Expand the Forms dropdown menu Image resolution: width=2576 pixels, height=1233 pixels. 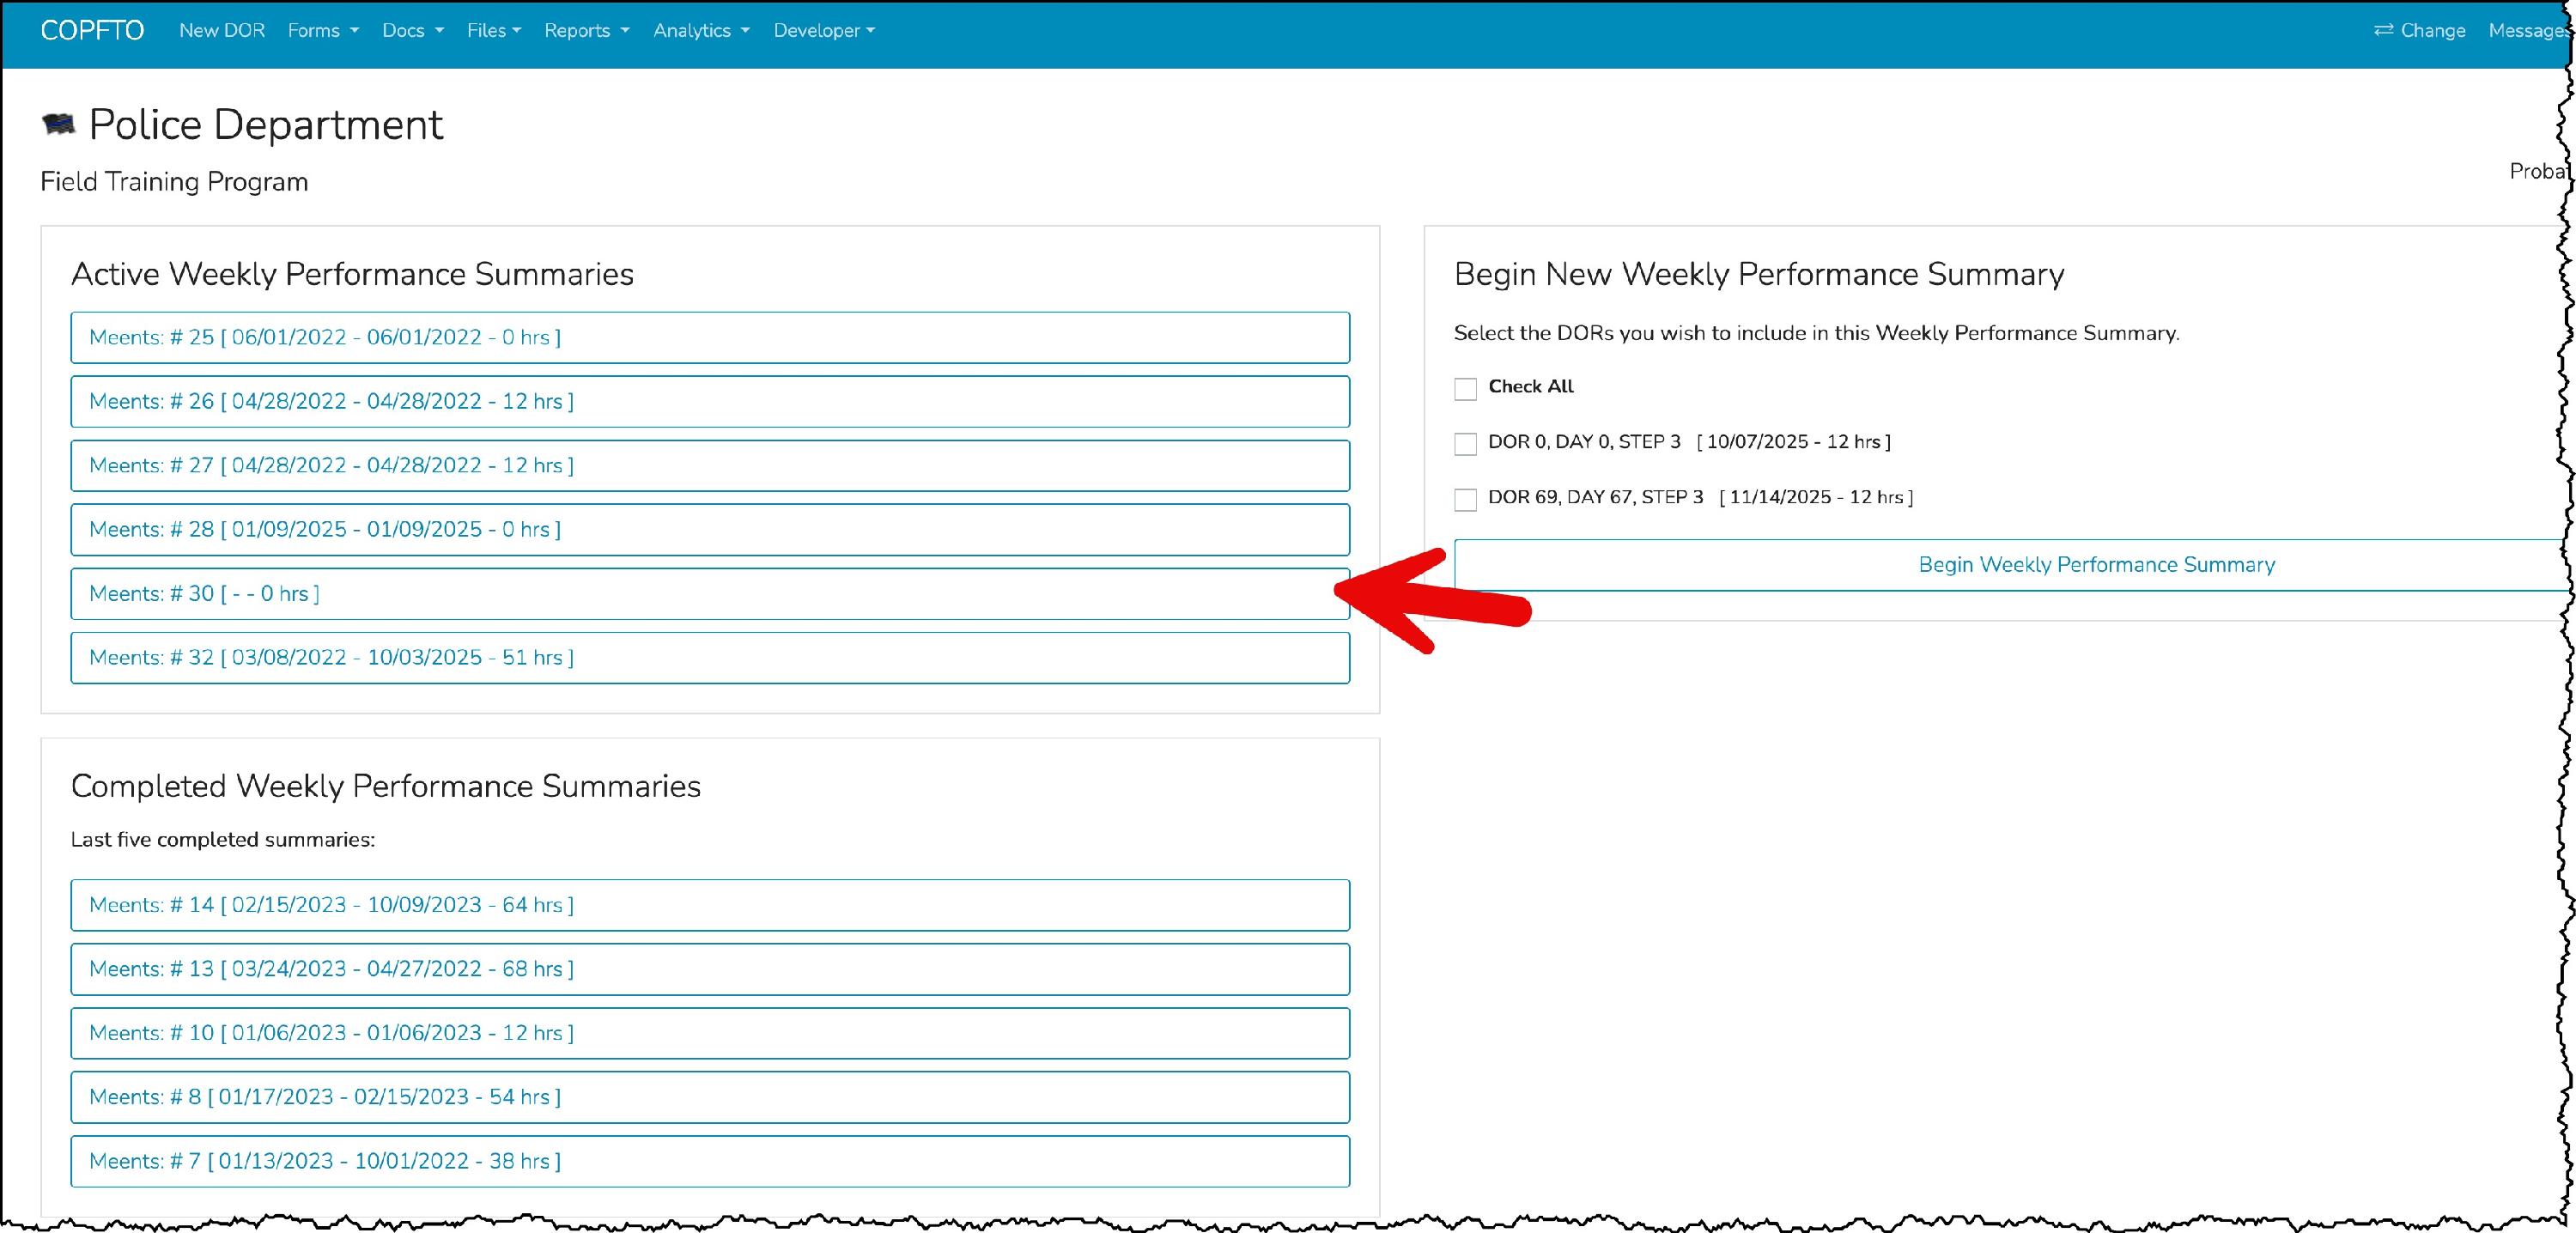point(322,30)
